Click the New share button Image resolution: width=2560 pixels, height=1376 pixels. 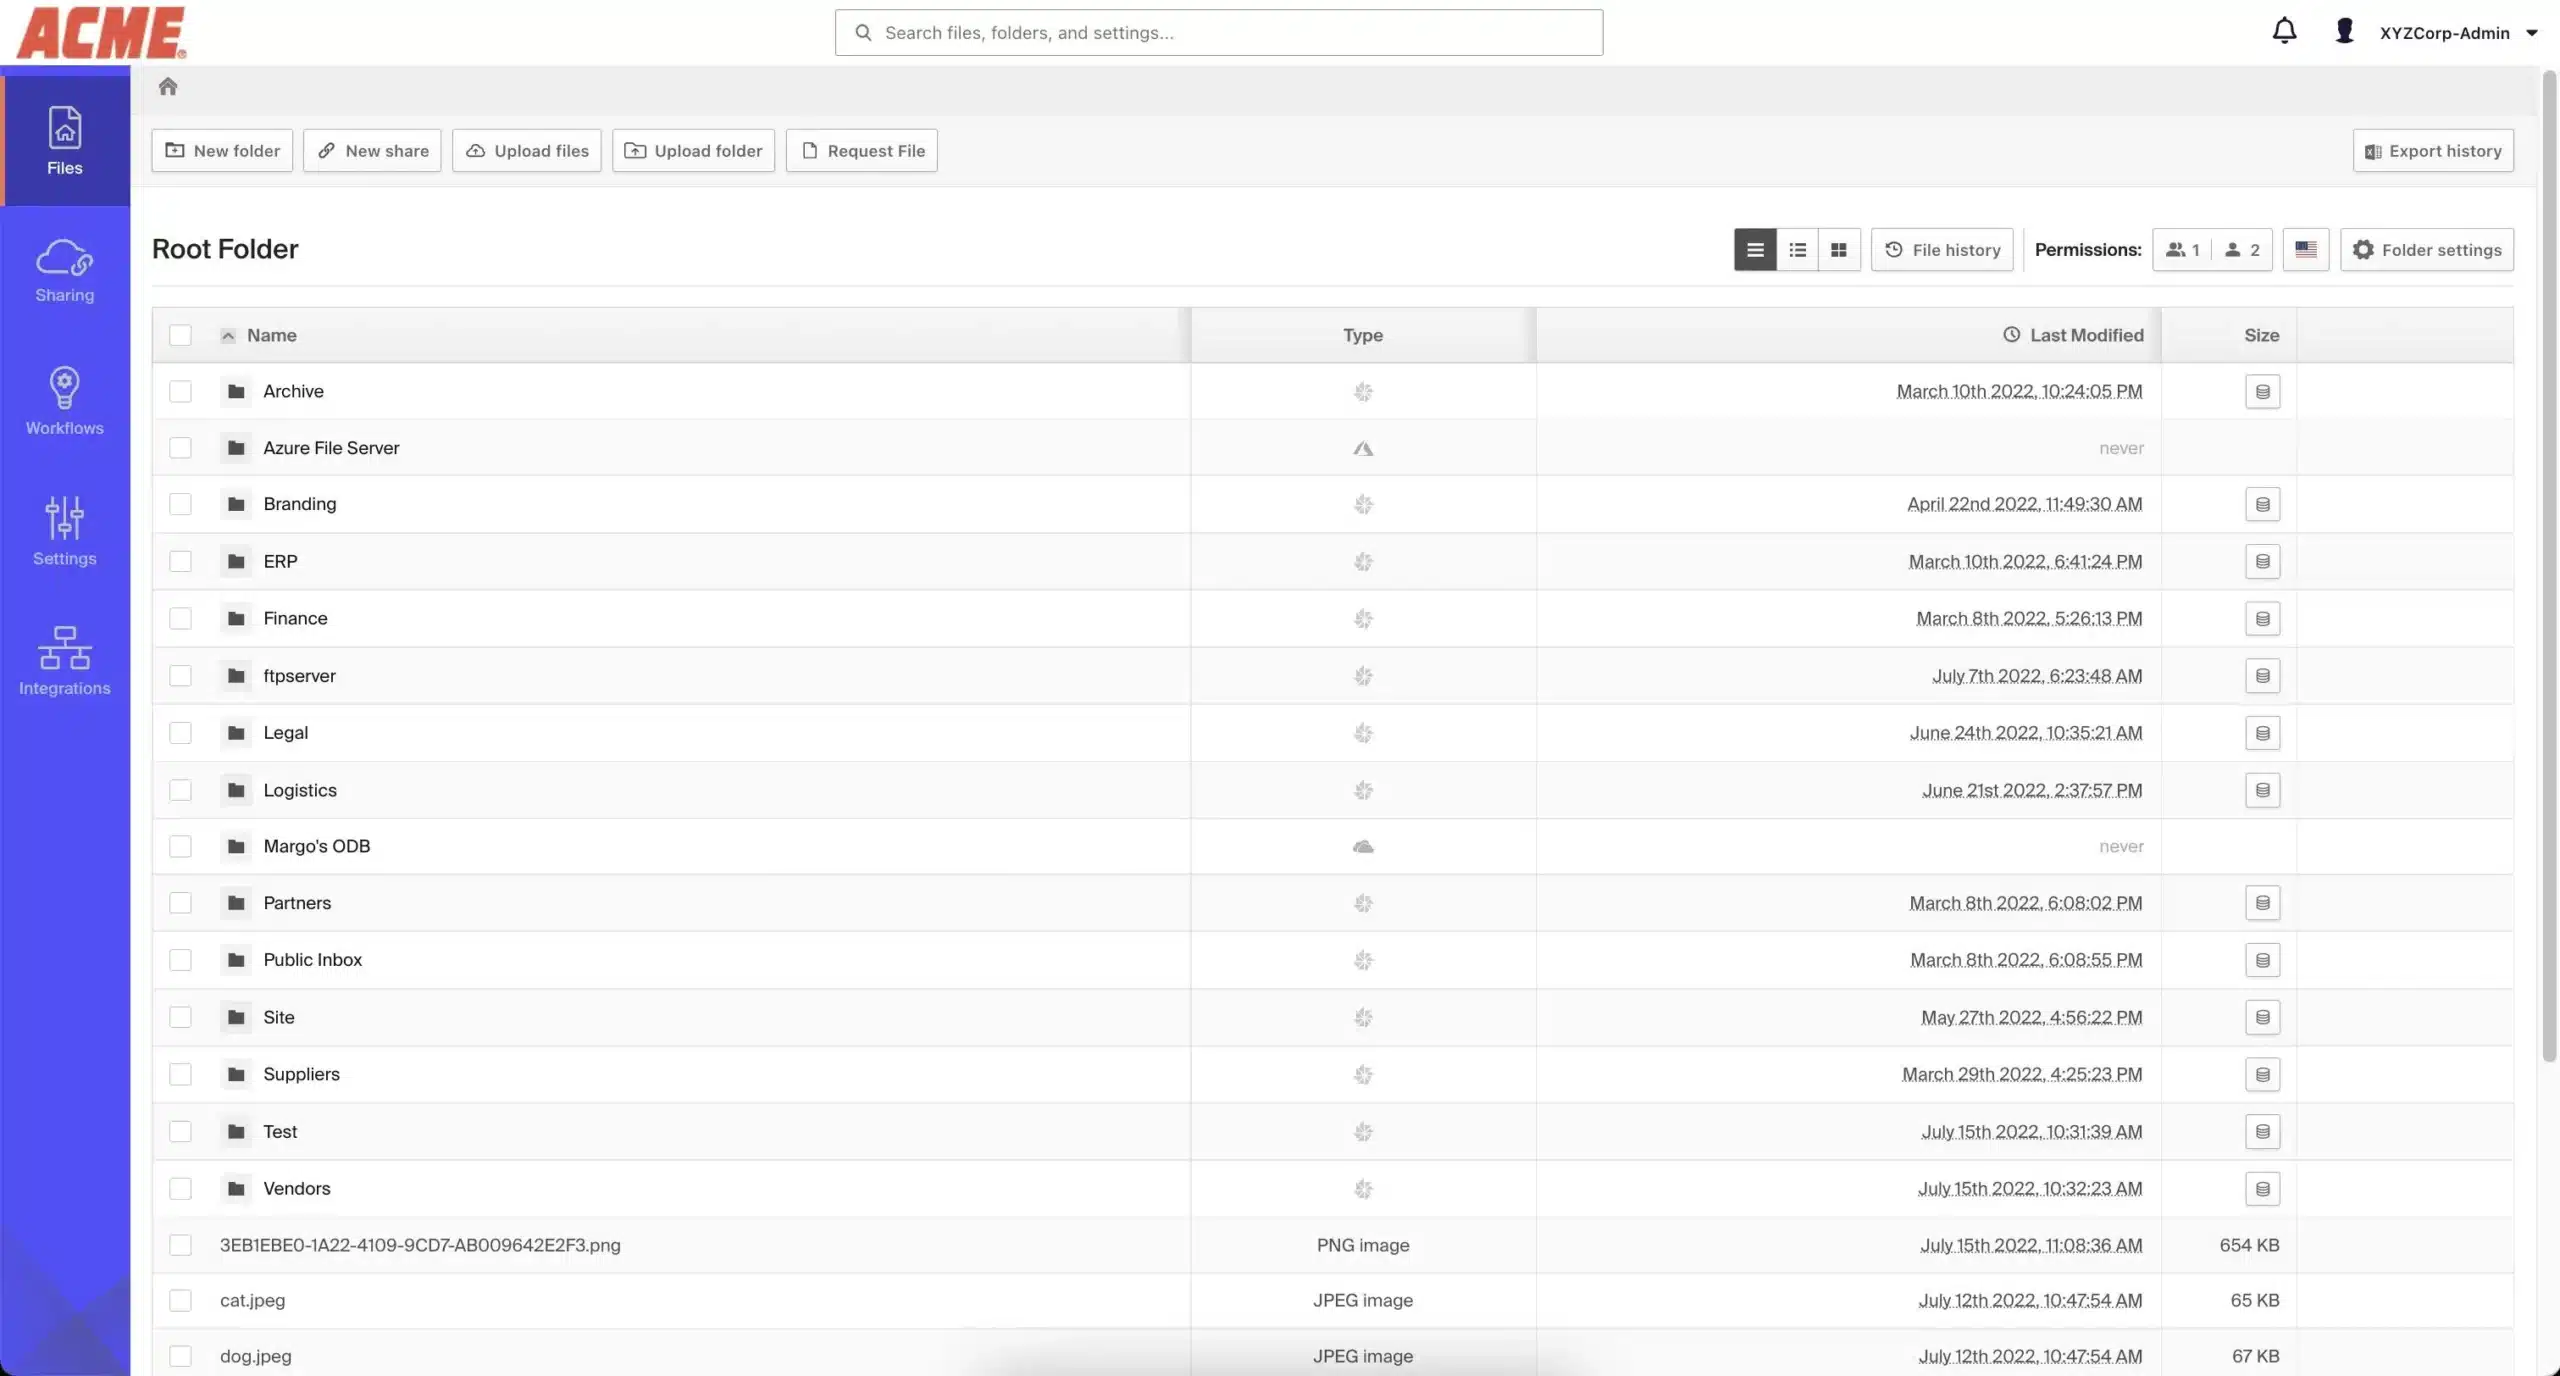(x=372, y=150)
